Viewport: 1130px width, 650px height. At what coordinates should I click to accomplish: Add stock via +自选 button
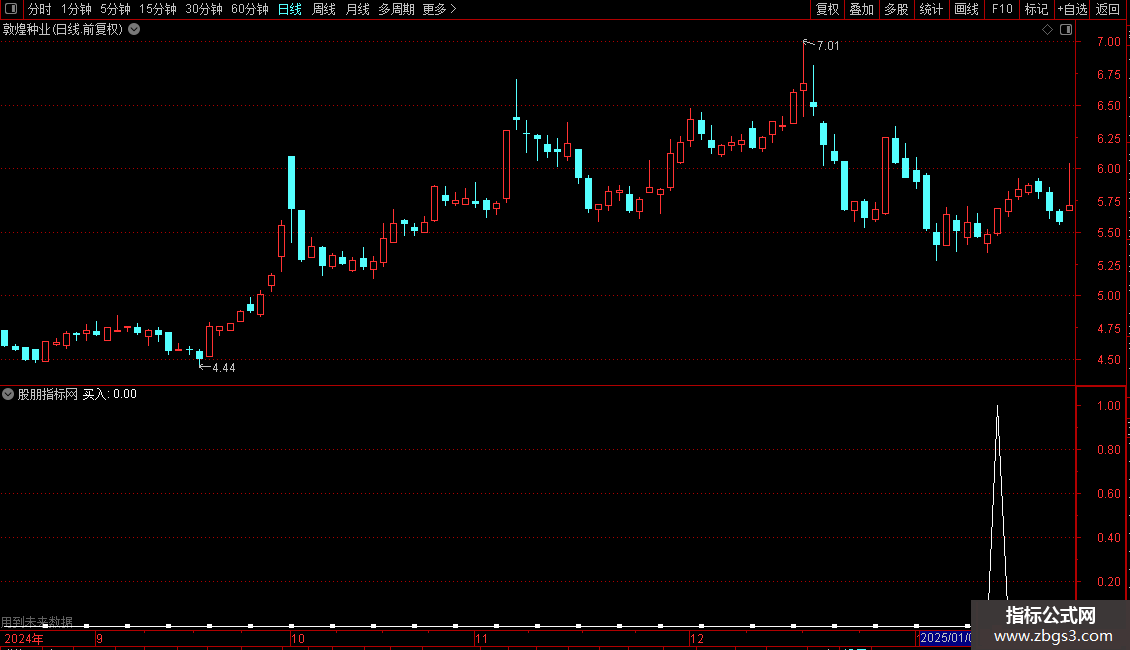(1072, 9)
